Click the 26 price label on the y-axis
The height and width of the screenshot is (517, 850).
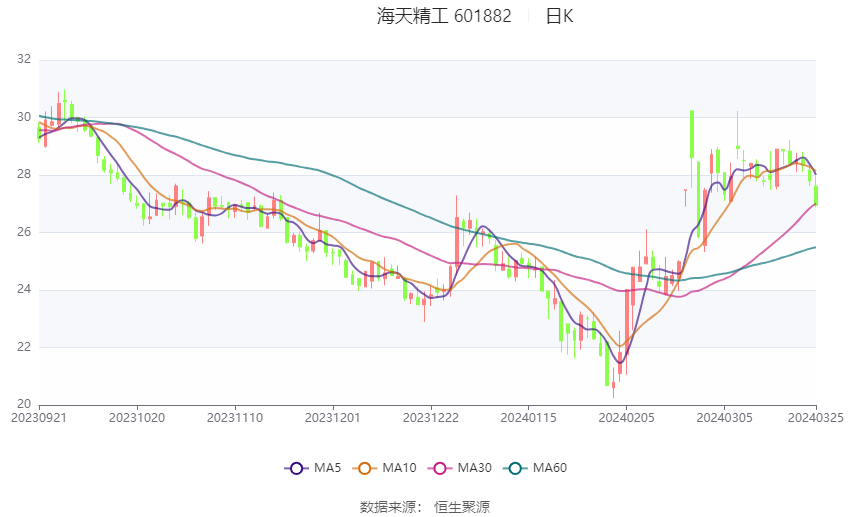click(24, 232)
